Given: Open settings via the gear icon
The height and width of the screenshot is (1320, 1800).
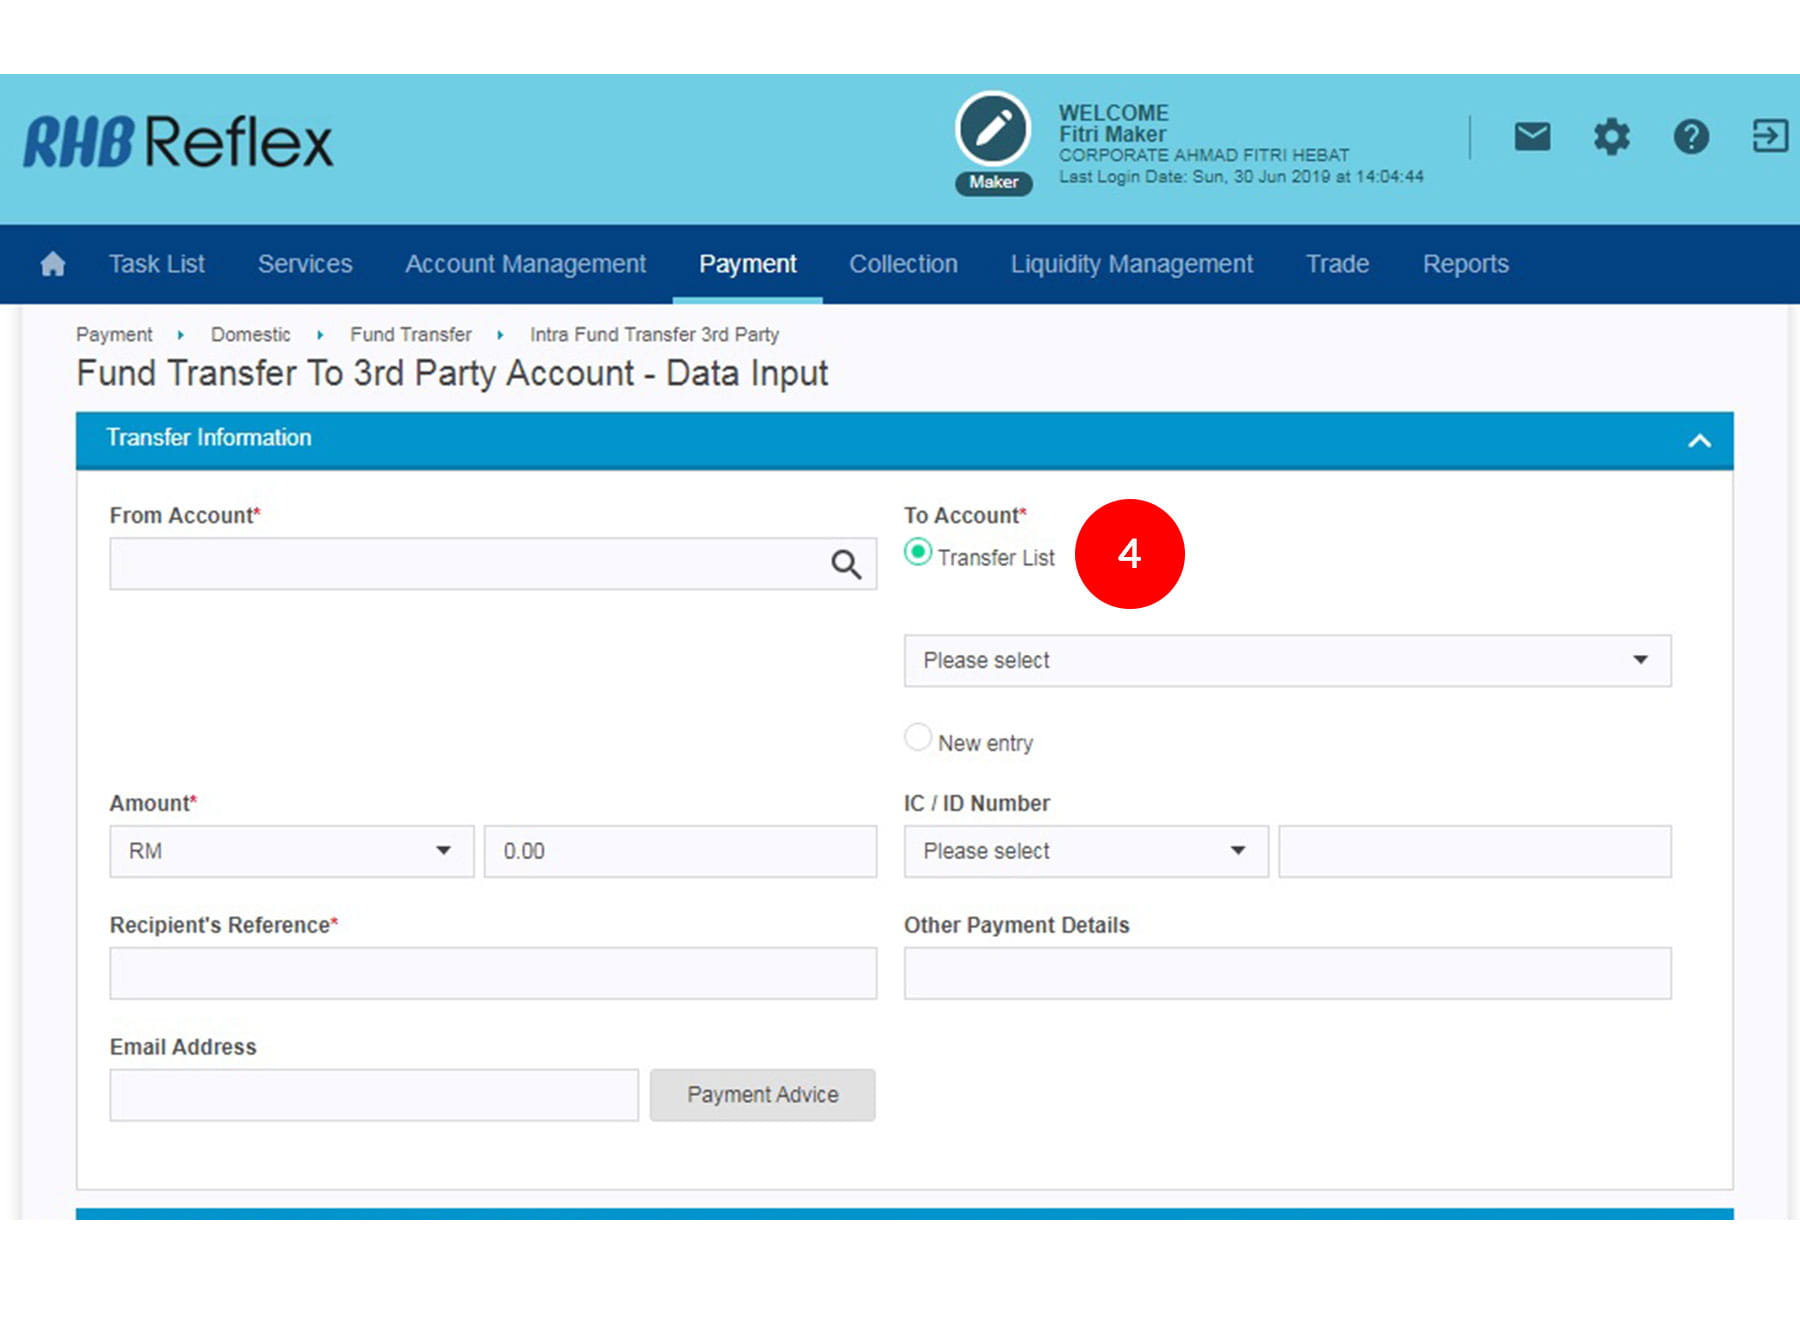Looking at the screenshot, I should point(1611,136).
